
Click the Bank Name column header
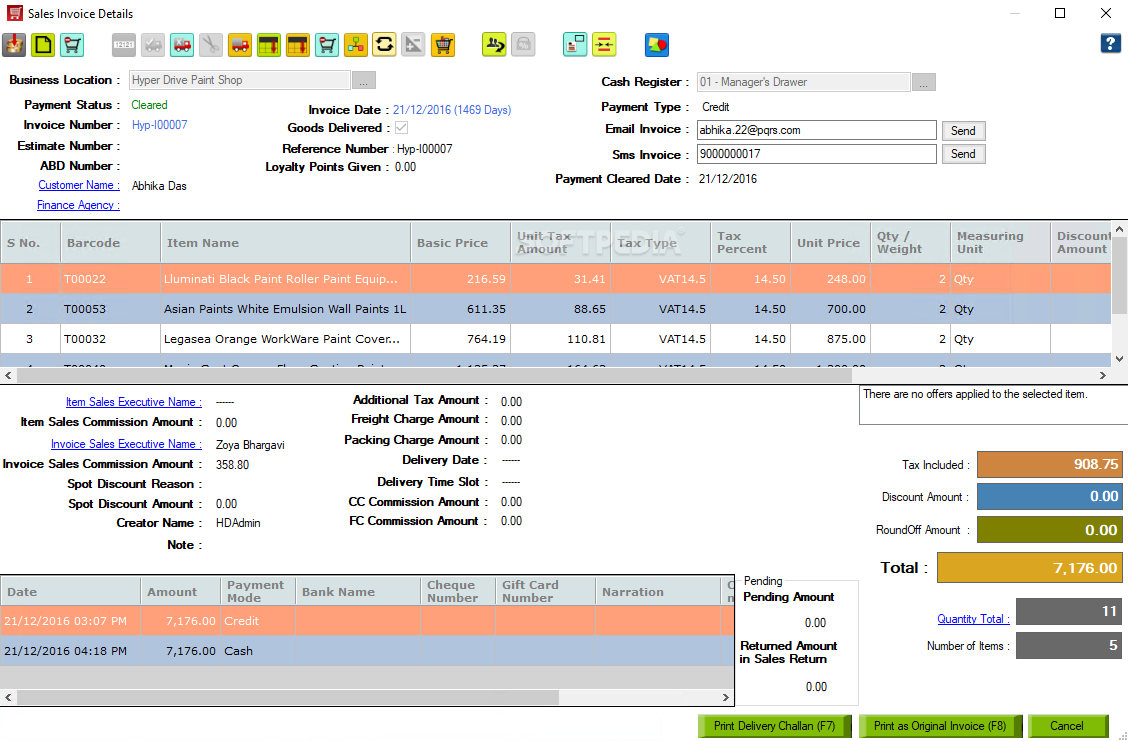coord(358,591)
